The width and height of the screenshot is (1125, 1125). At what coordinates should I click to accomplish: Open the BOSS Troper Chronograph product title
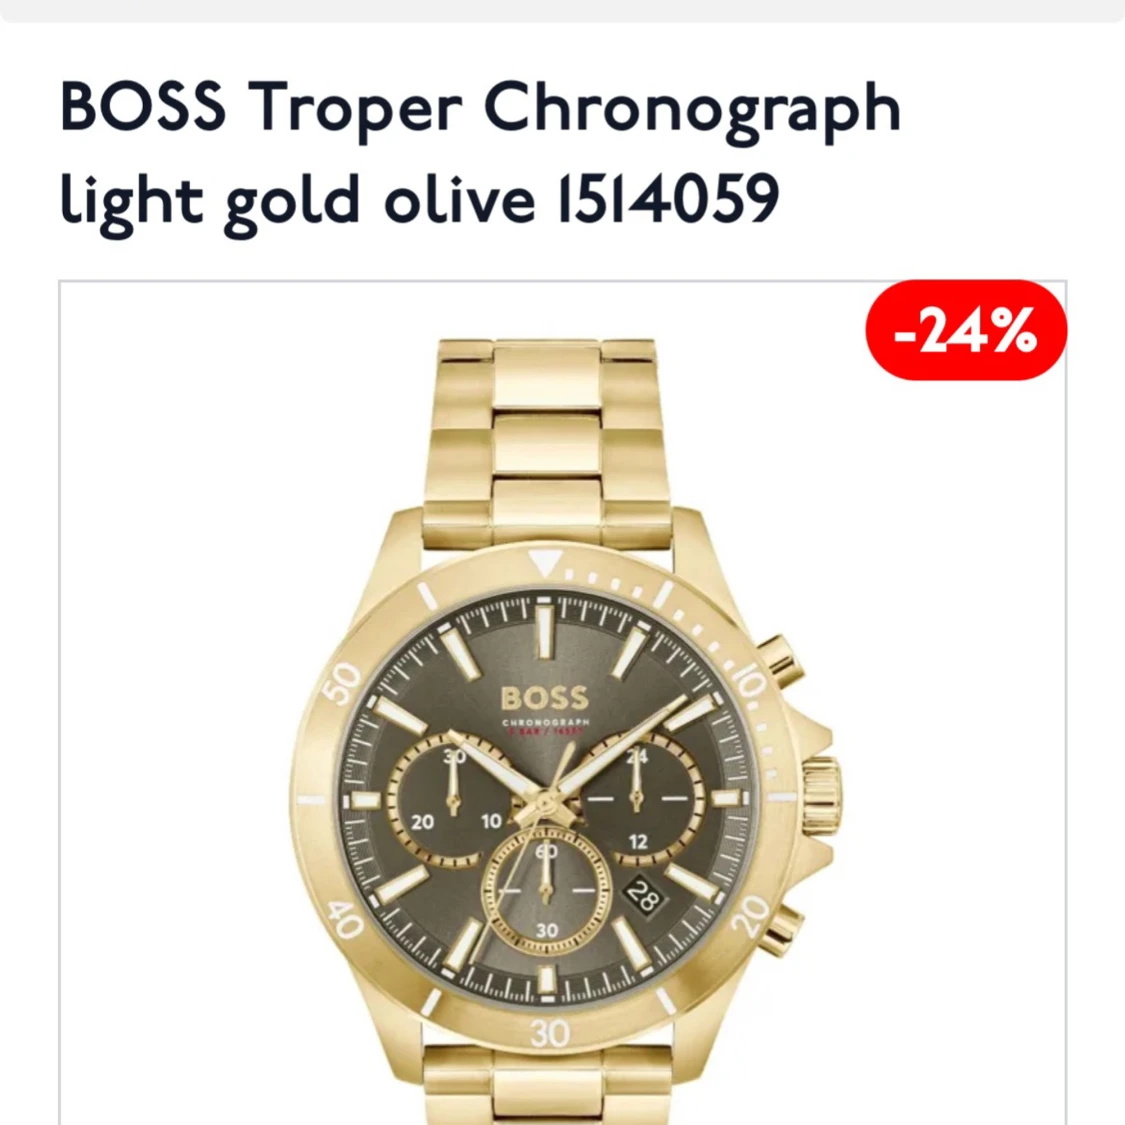point(480,154)
